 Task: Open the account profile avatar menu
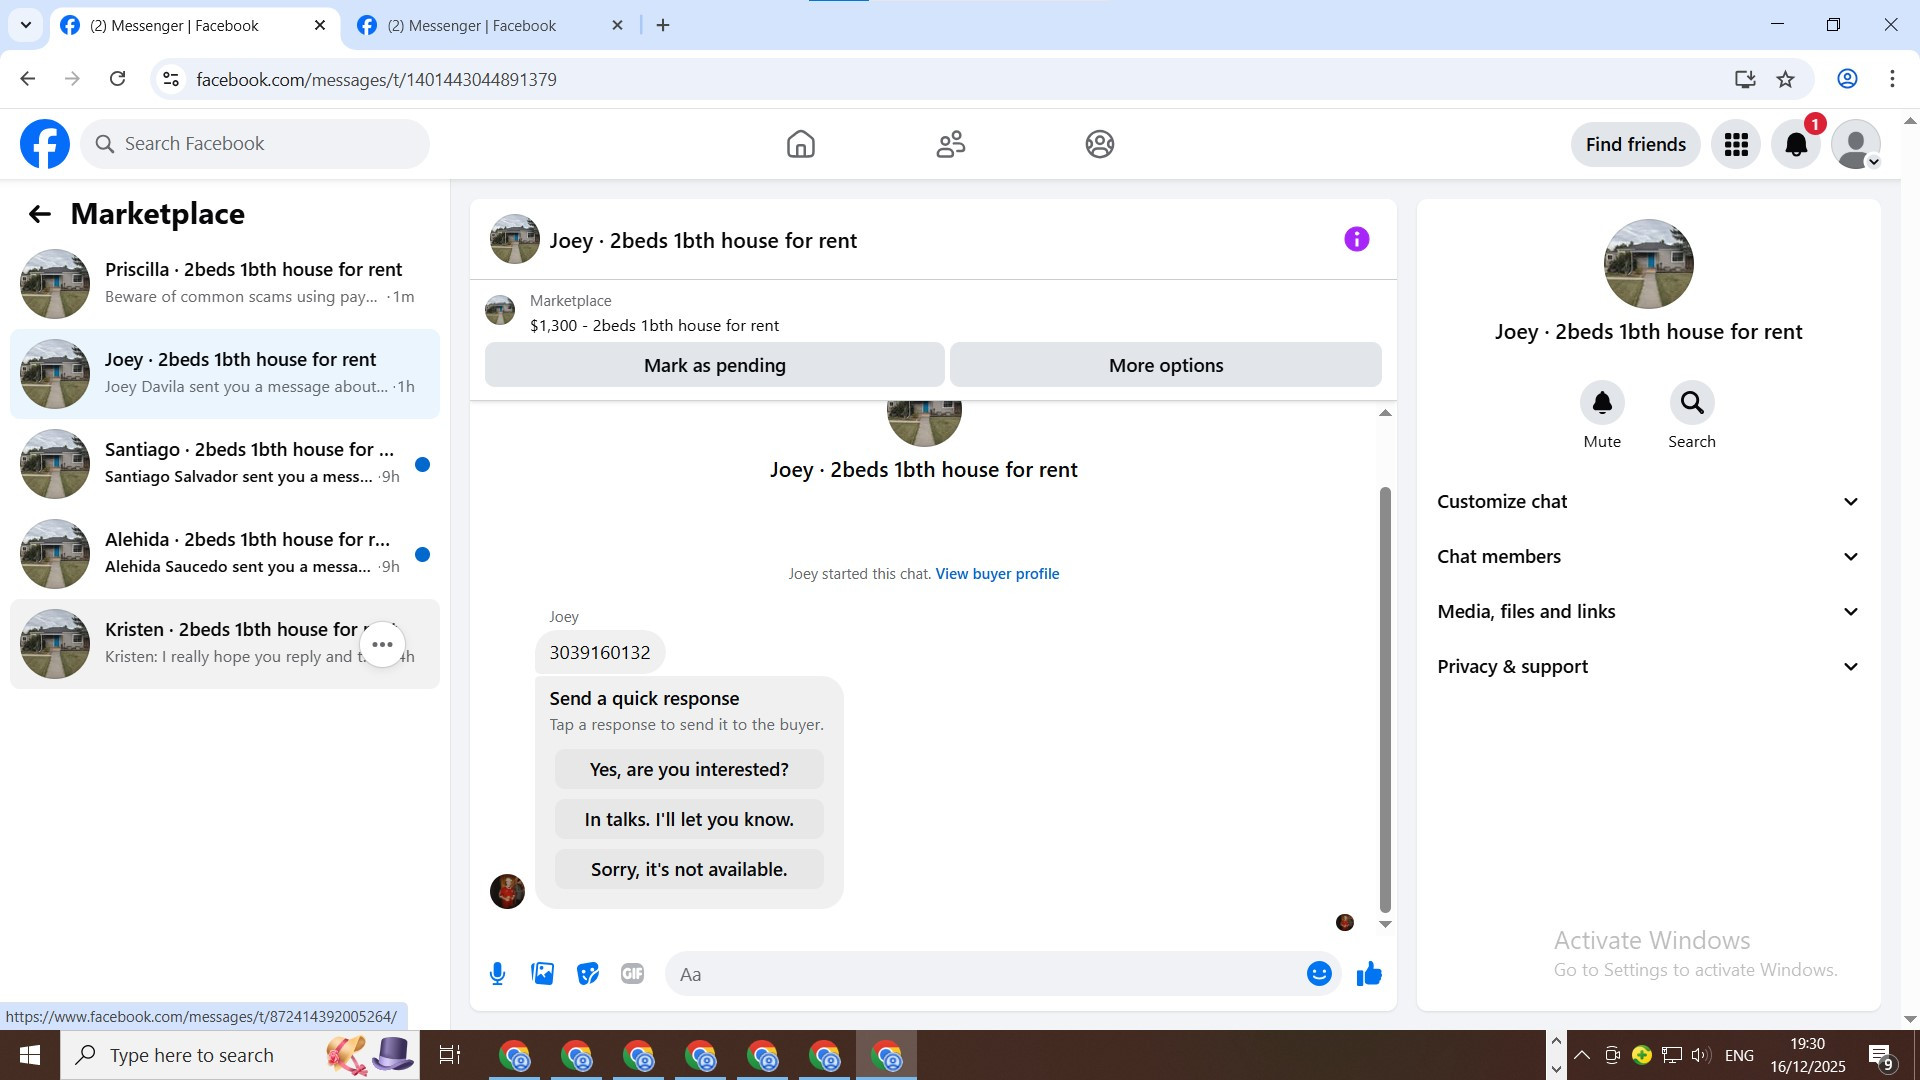click(x=1856, y=144)
